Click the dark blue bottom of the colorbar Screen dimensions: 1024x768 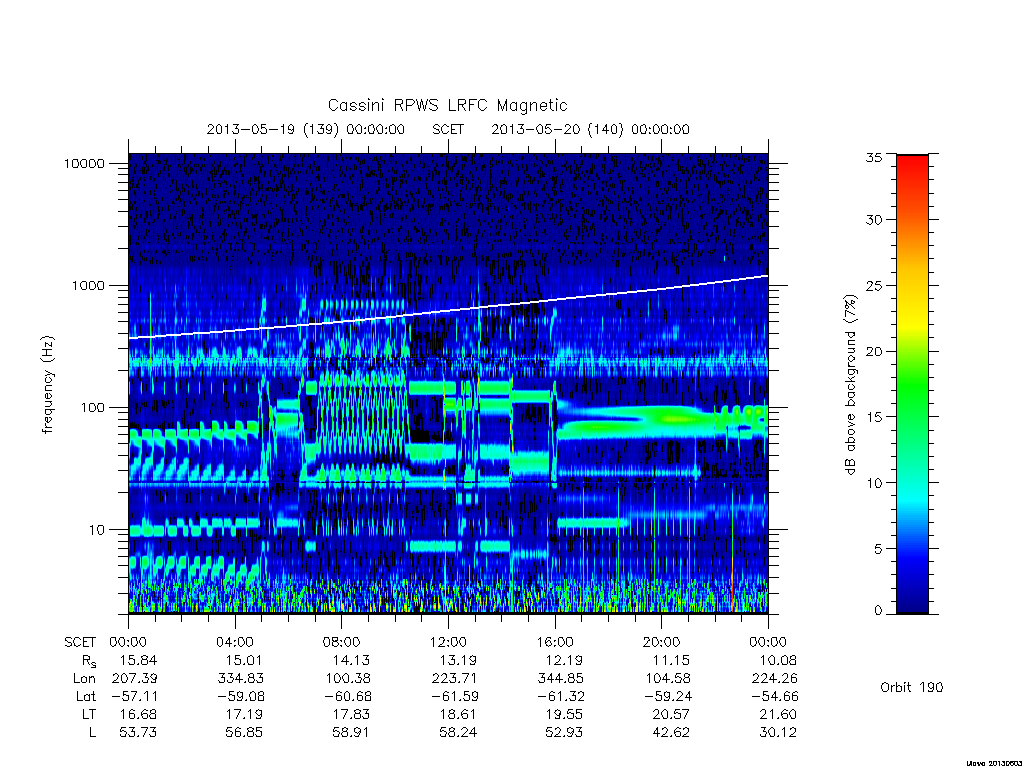coord(912,602)
